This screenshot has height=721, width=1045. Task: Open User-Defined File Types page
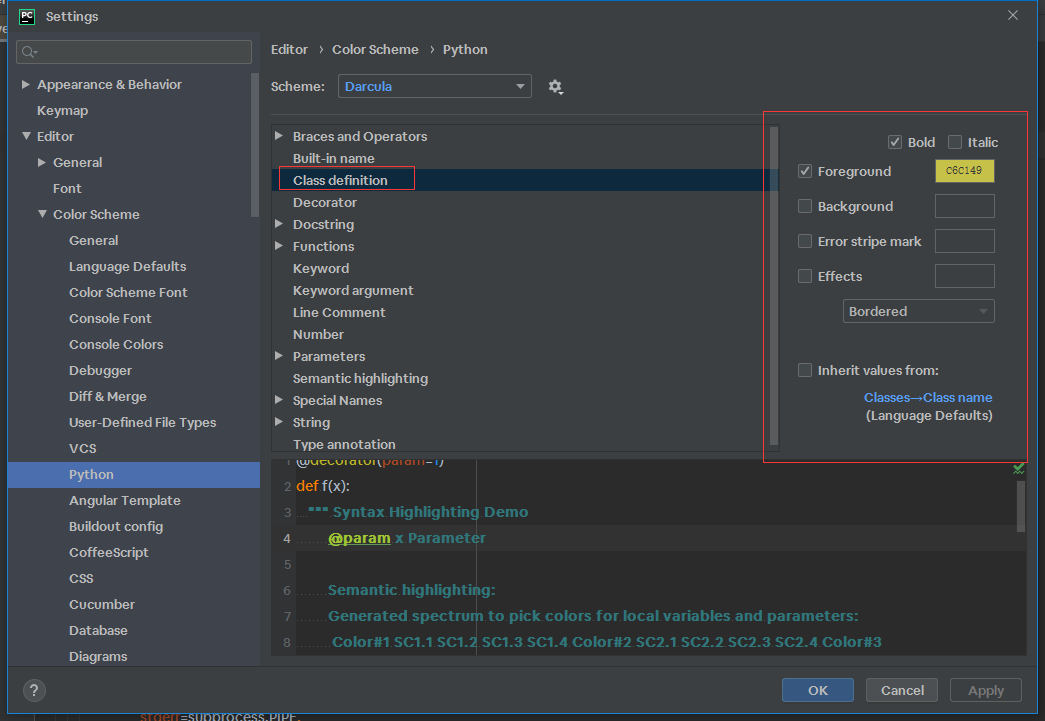point(143,422)
